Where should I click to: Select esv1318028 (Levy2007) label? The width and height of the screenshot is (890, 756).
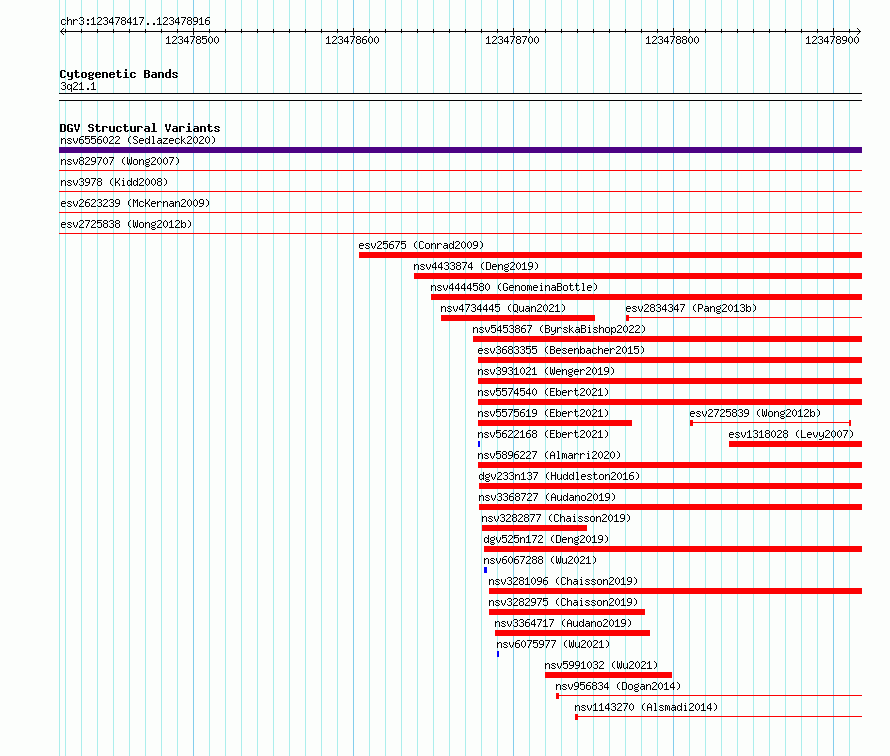(x=791, y=434)
